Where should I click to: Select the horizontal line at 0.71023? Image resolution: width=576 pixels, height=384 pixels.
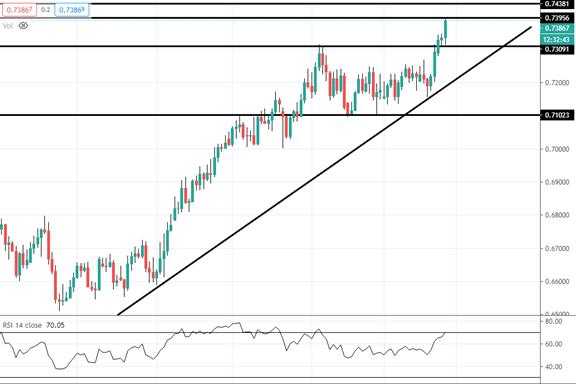tap(270, 115)
